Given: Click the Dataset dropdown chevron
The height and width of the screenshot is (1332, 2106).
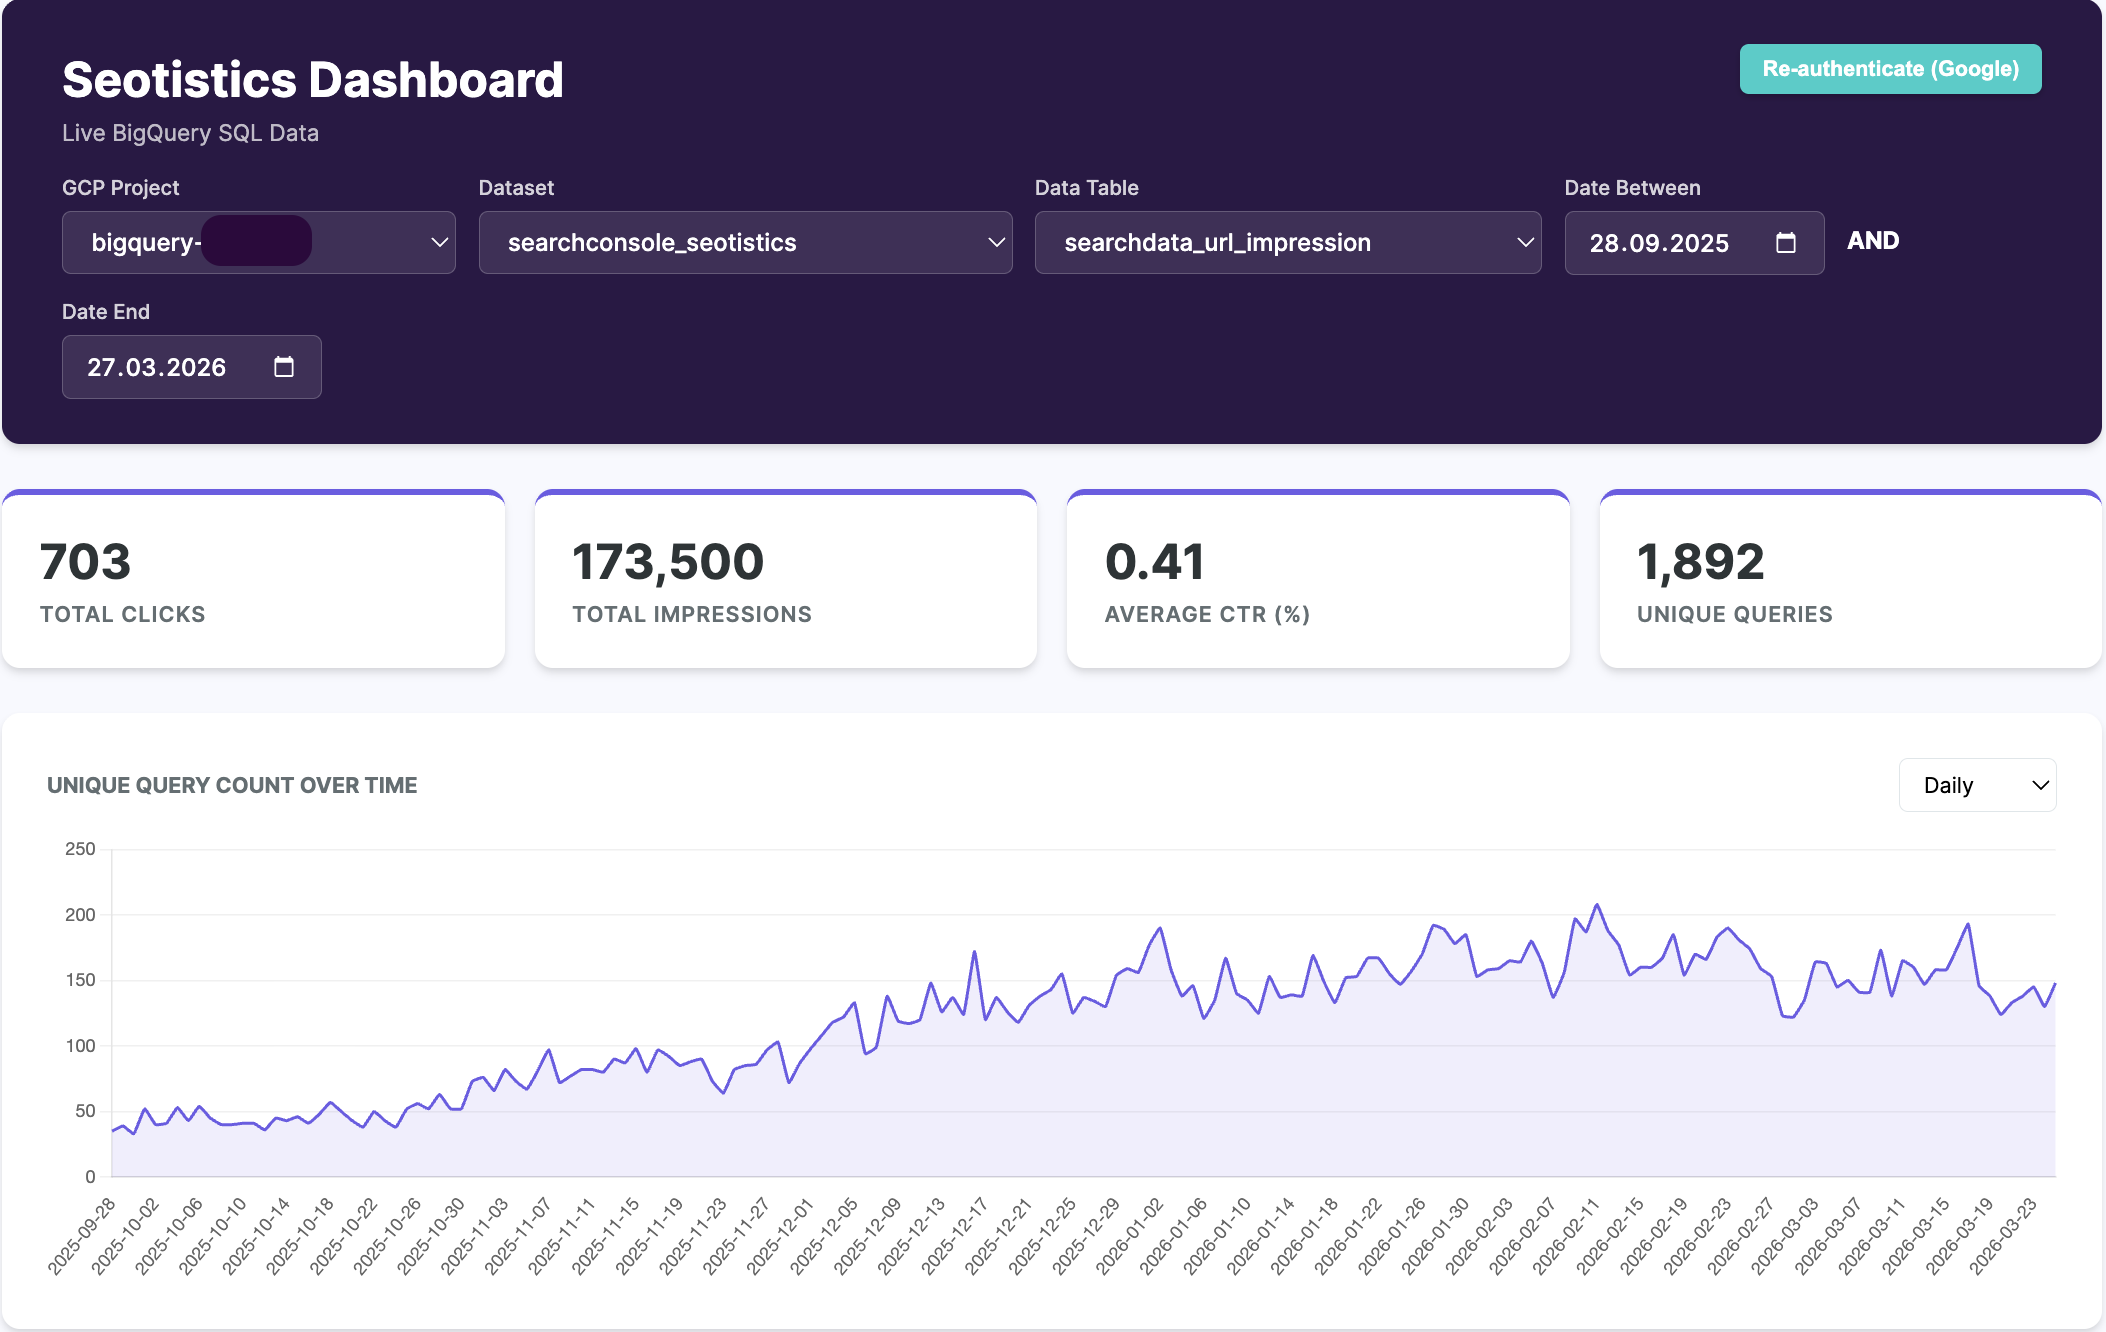Looking at the screenshot, I should 995,242.
